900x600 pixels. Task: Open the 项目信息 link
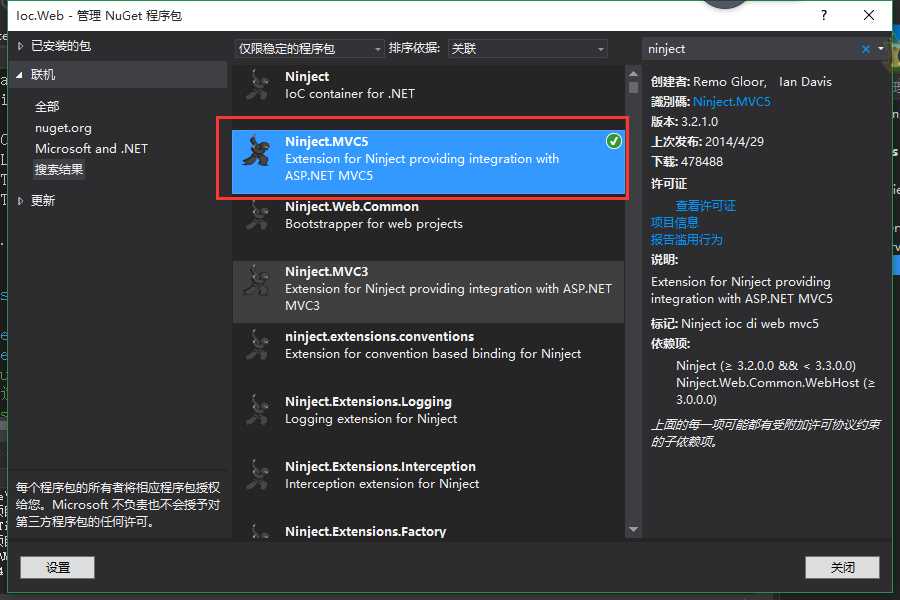click(x=674, y=222)
